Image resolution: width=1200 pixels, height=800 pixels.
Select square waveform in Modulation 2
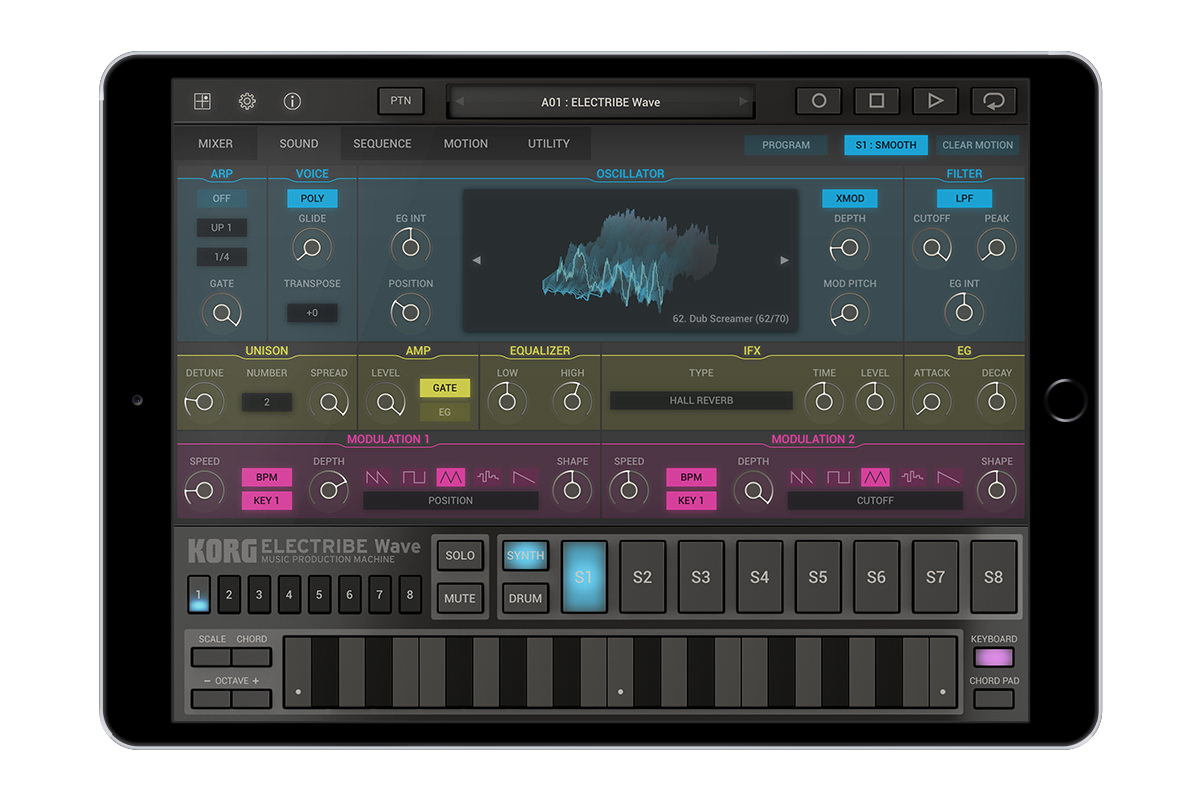(838, 477)
